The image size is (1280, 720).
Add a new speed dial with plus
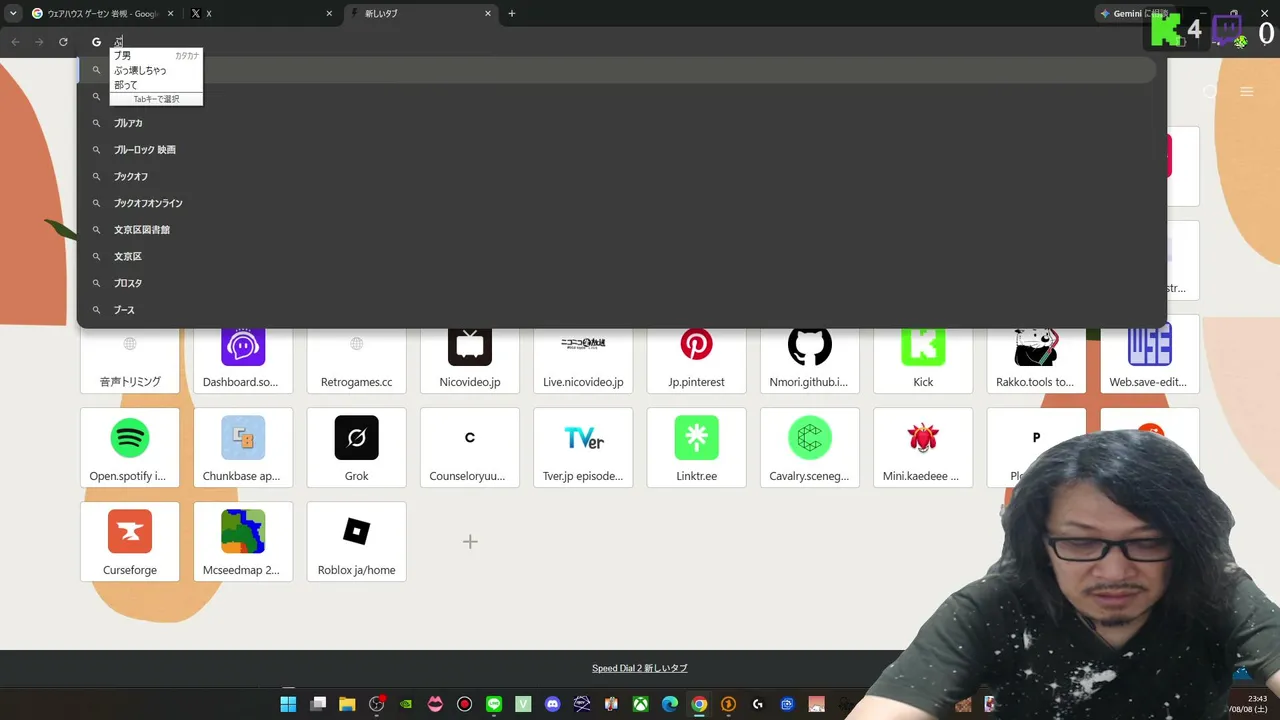[x=470, y=542]
